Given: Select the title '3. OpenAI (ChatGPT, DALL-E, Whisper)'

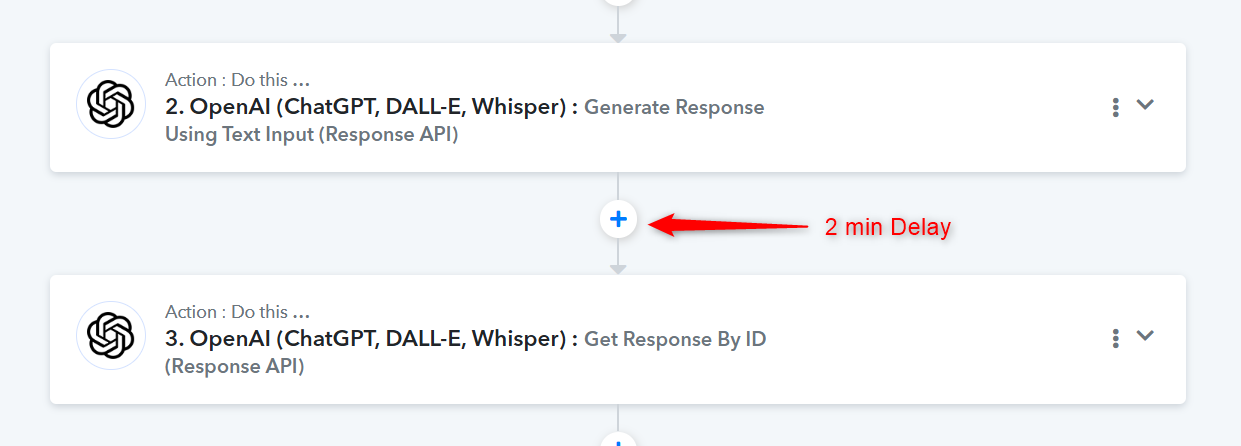Looking at the screenshot, I should coord(372,339).
